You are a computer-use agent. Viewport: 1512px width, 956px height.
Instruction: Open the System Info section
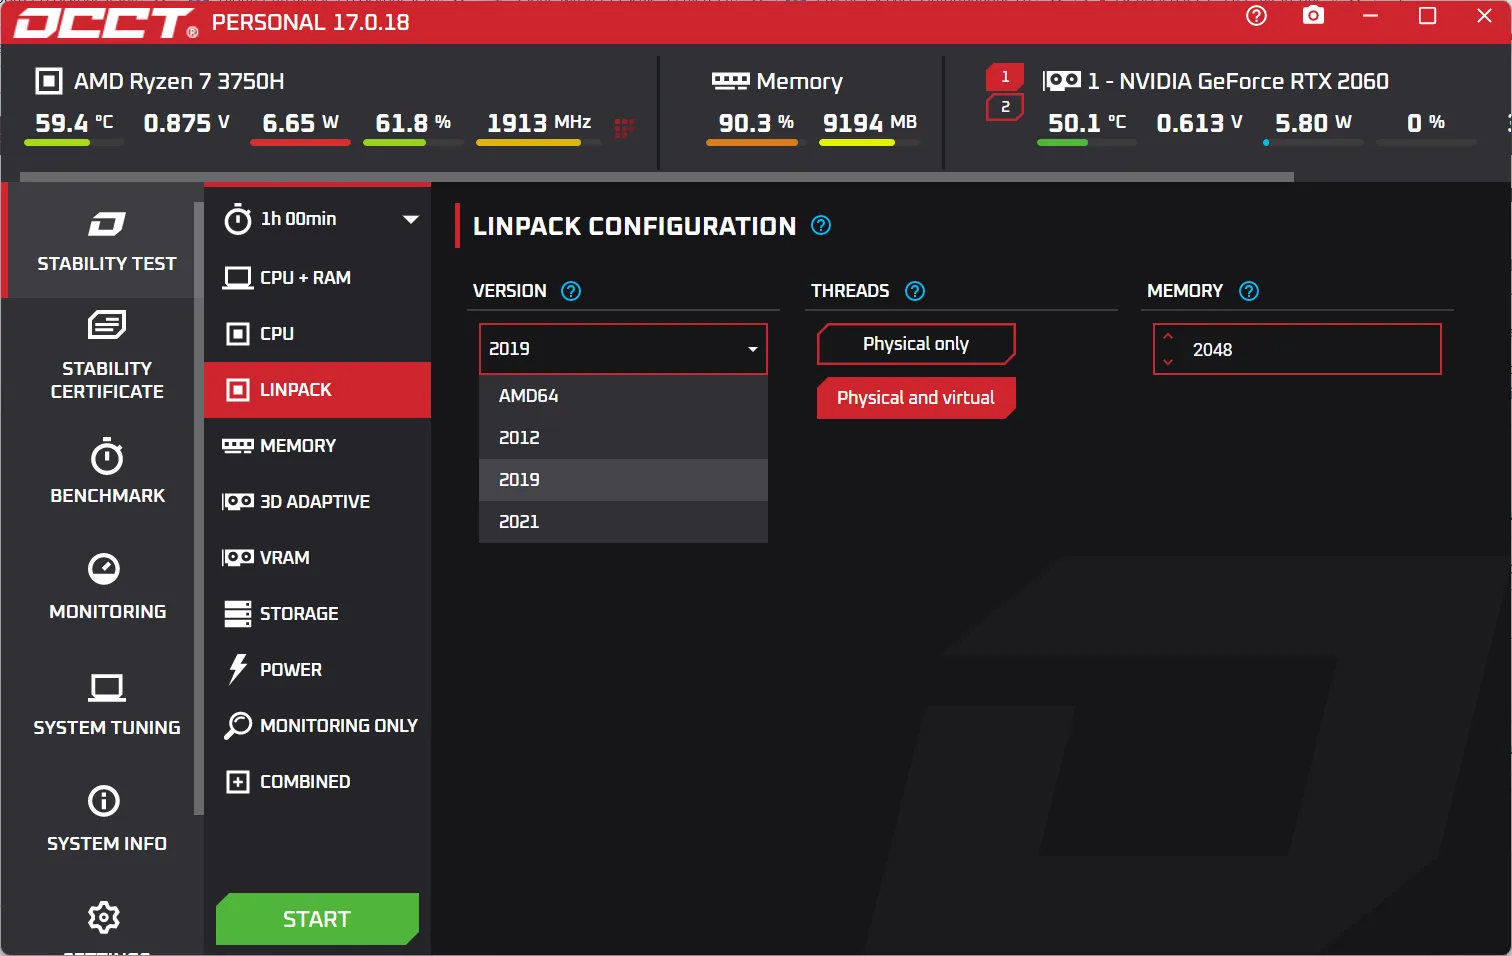point(106,818)
